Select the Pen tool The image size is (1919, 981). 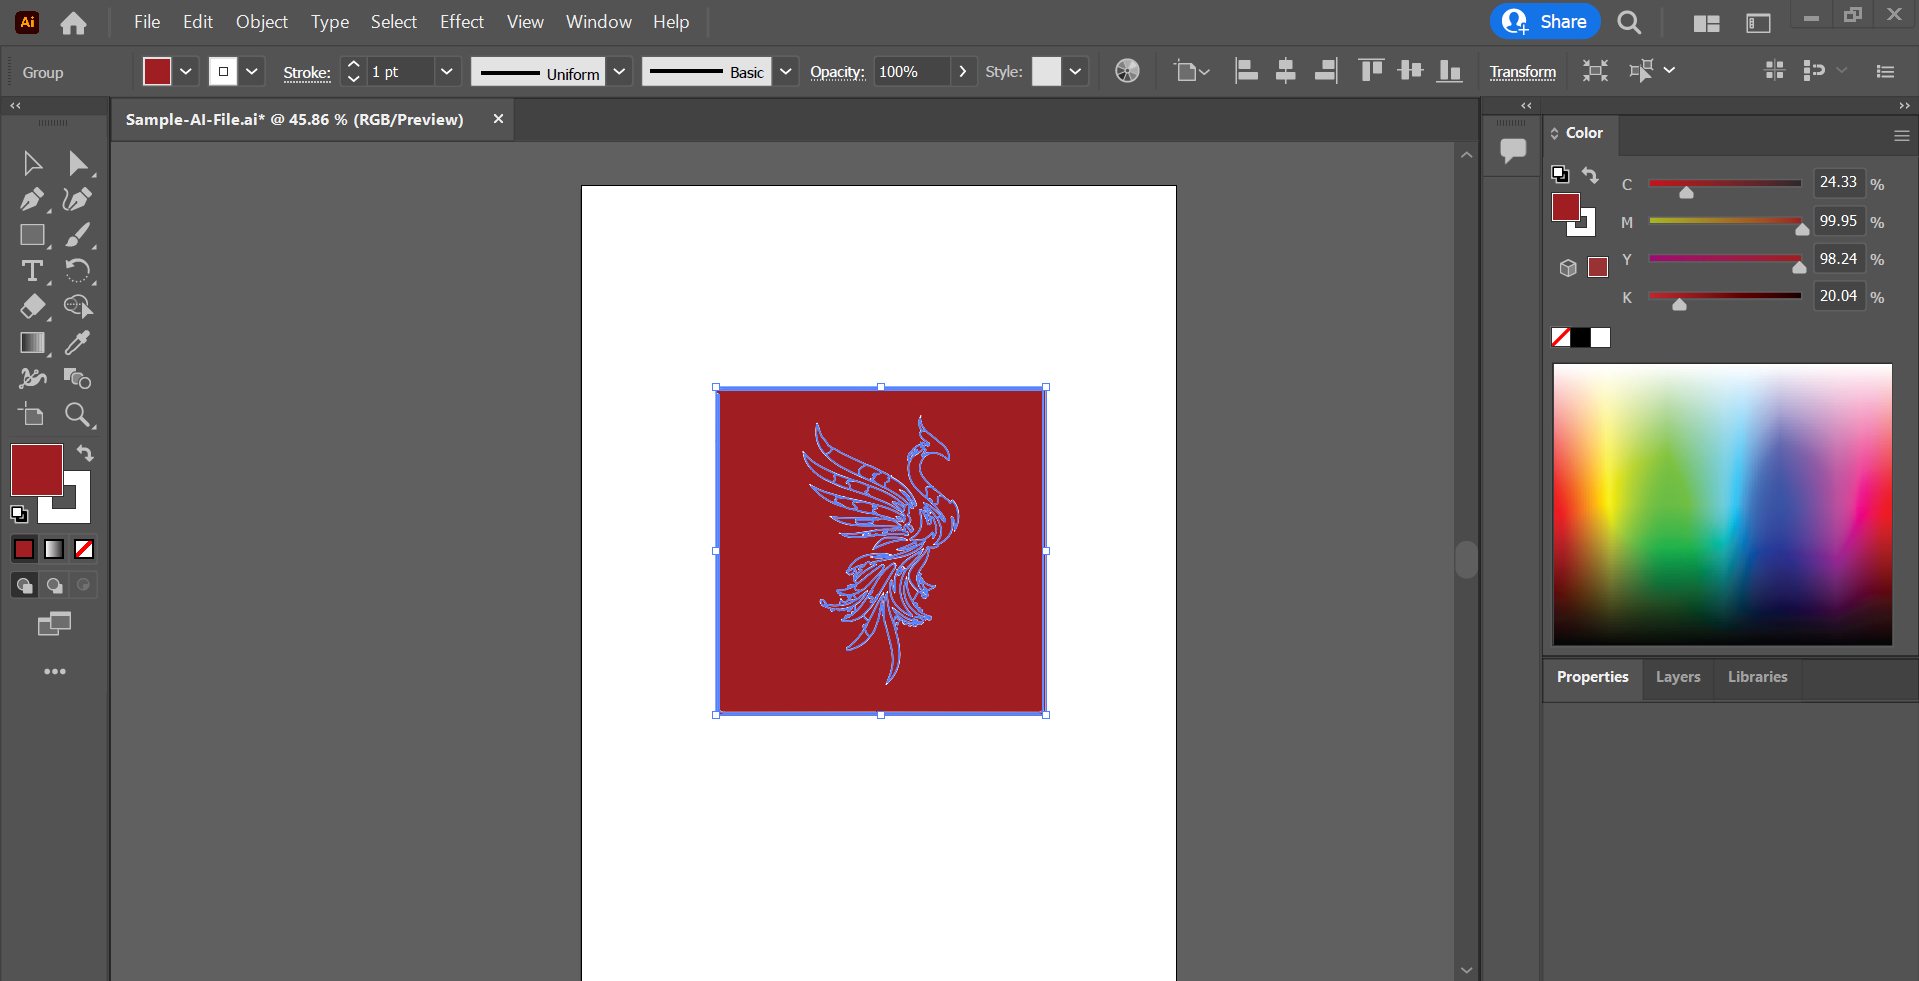click(x=31, y=199)
